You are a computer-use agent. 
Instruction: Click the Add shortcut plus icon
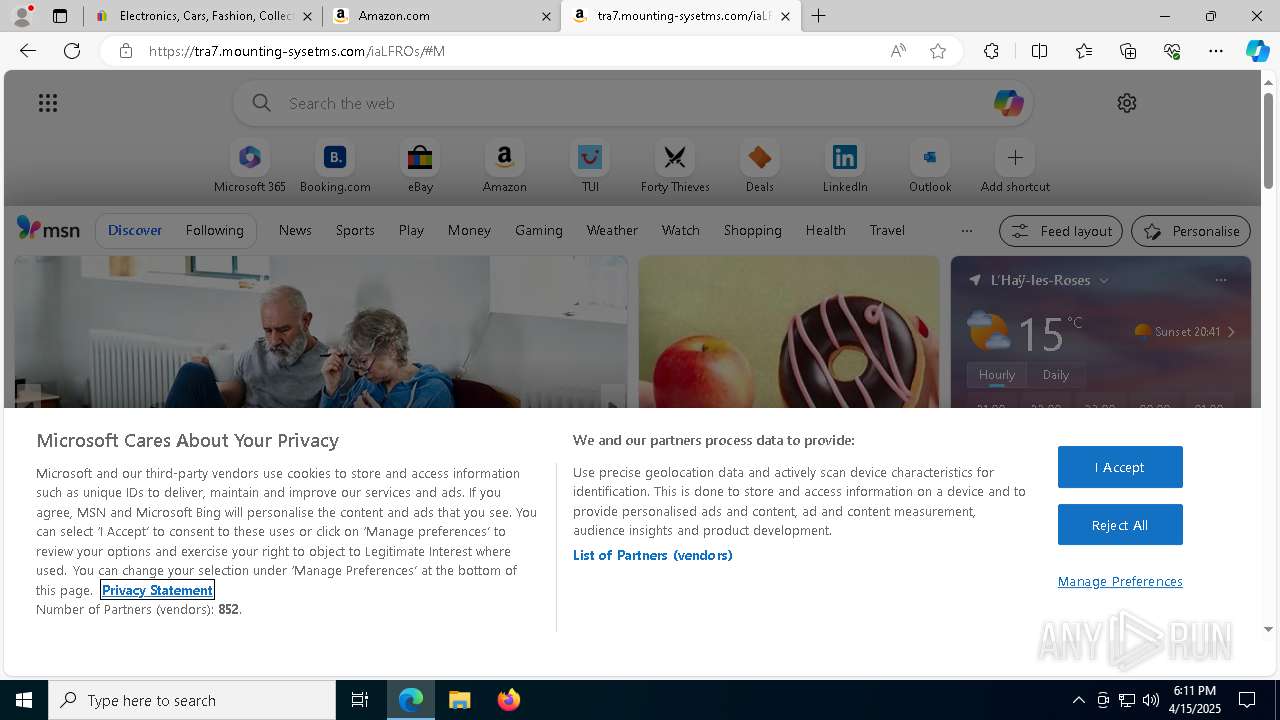[1015, 158]
